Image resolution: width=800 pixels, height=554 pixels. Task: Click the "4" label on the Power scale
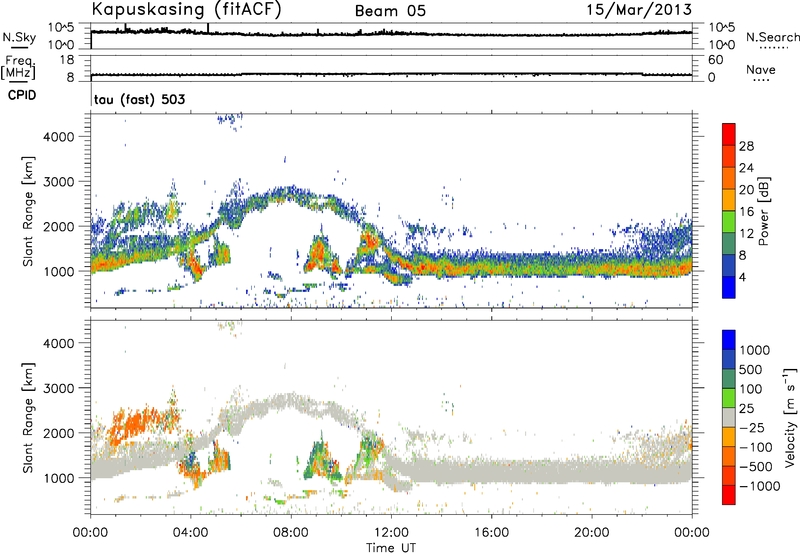pos(742,277)
